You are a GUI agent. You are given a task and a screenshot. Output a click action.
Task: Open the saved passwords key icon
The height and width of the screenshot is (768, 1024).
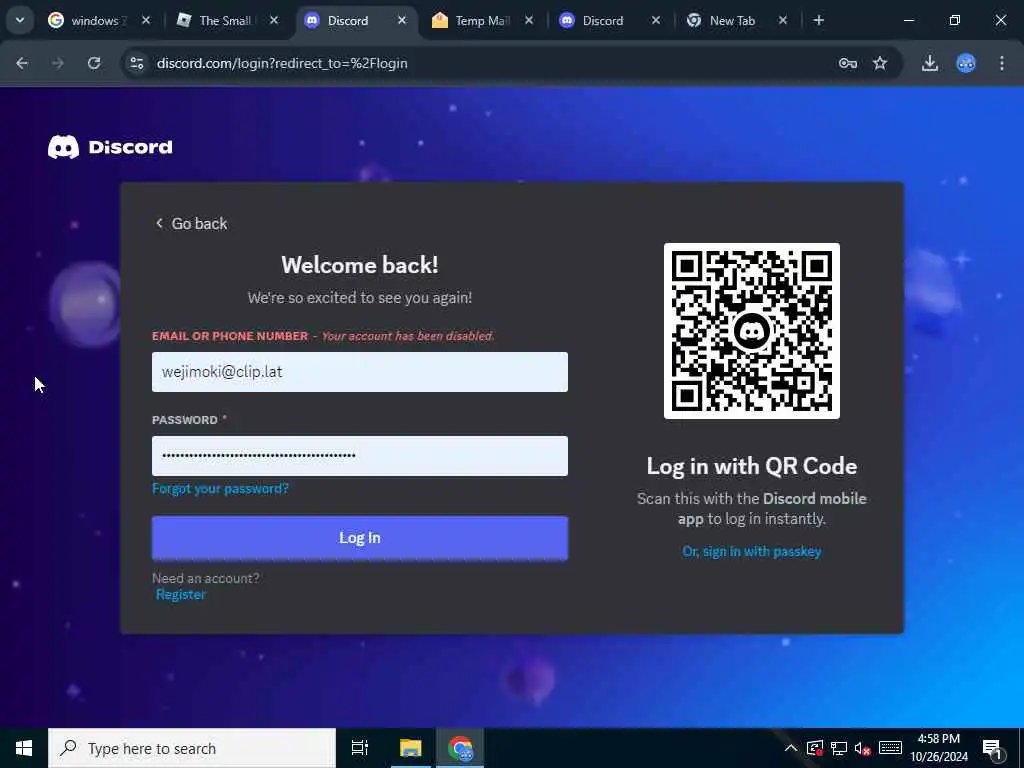coord(848,63)
